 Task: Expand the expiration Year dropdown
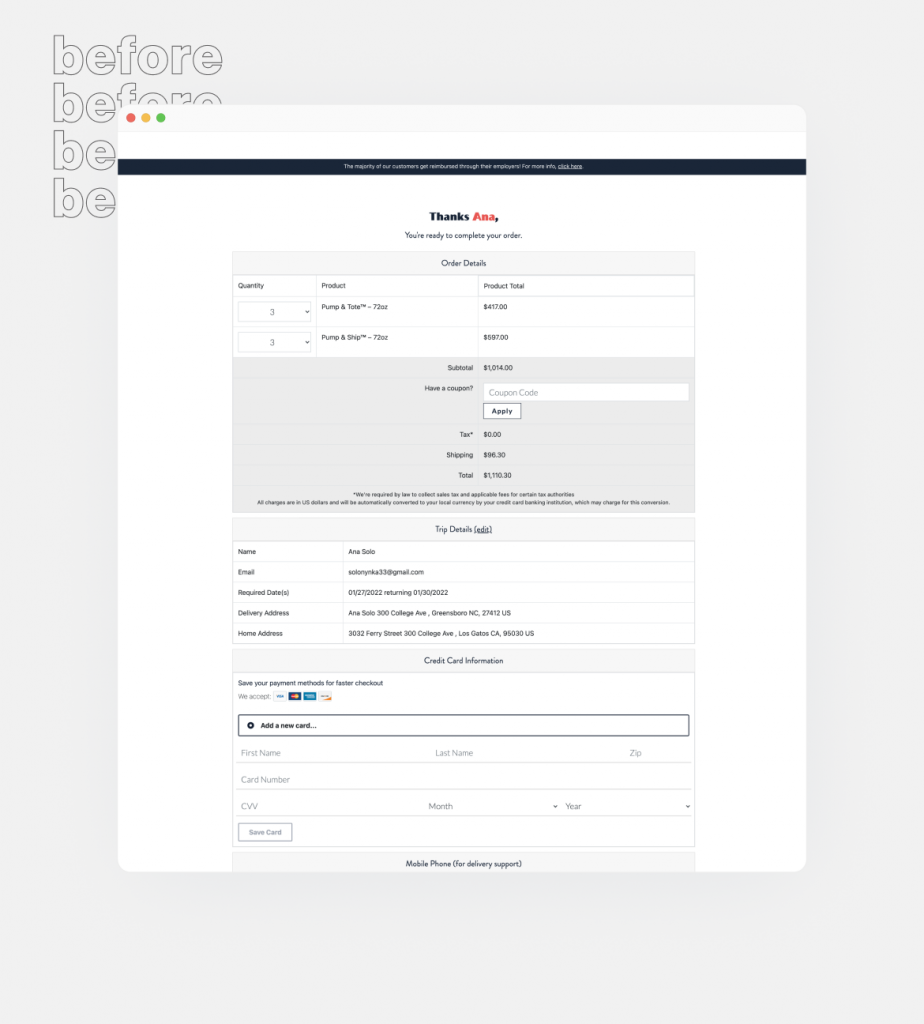tap(627, 806)
